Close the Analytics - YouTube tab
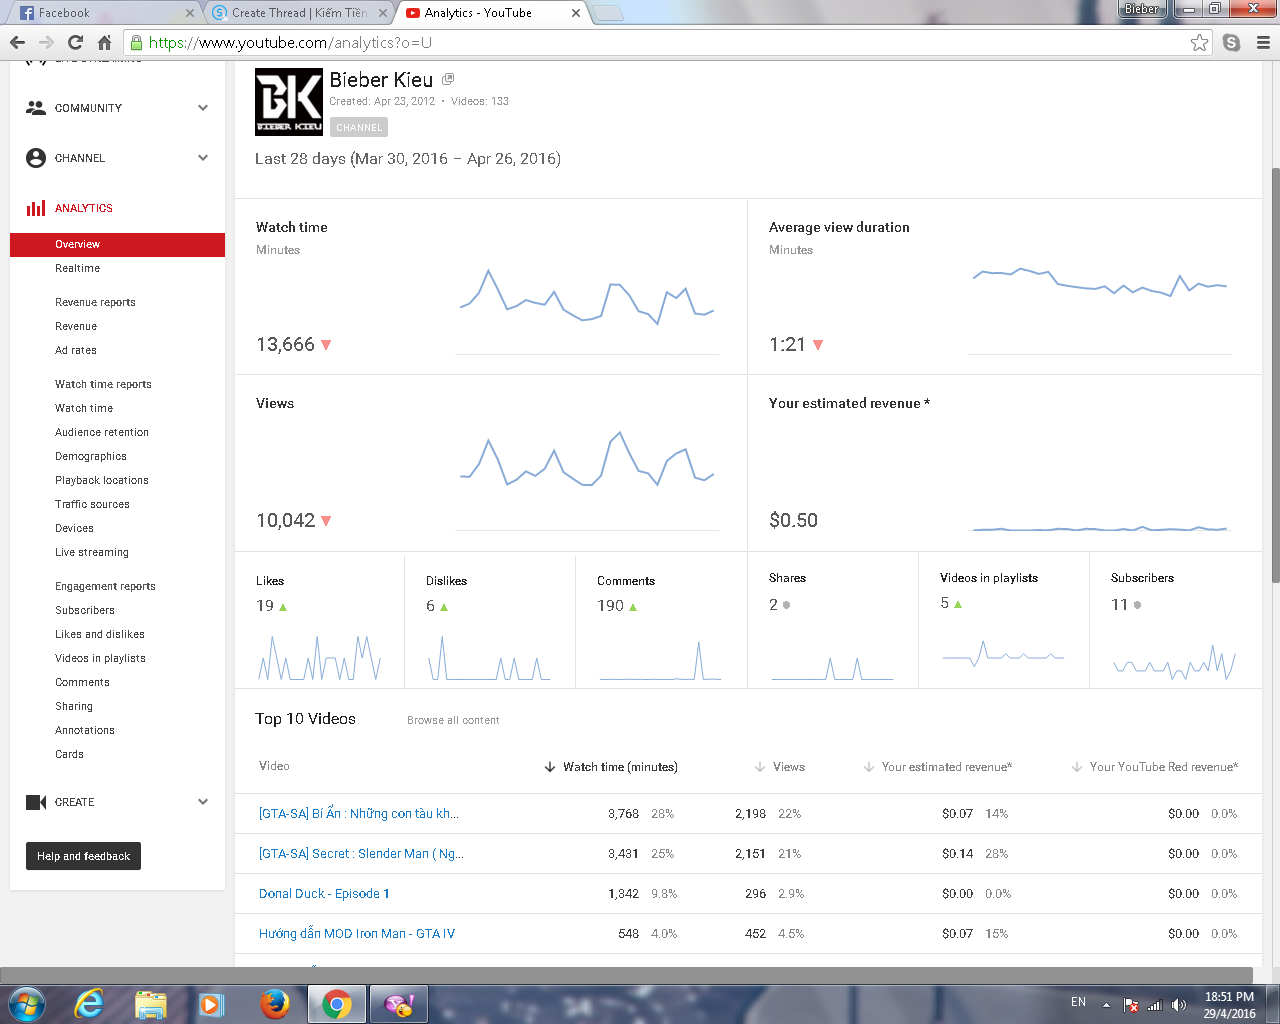Screen dimensions: 1280x1024 pyautogui.click(x=576, y=13)
